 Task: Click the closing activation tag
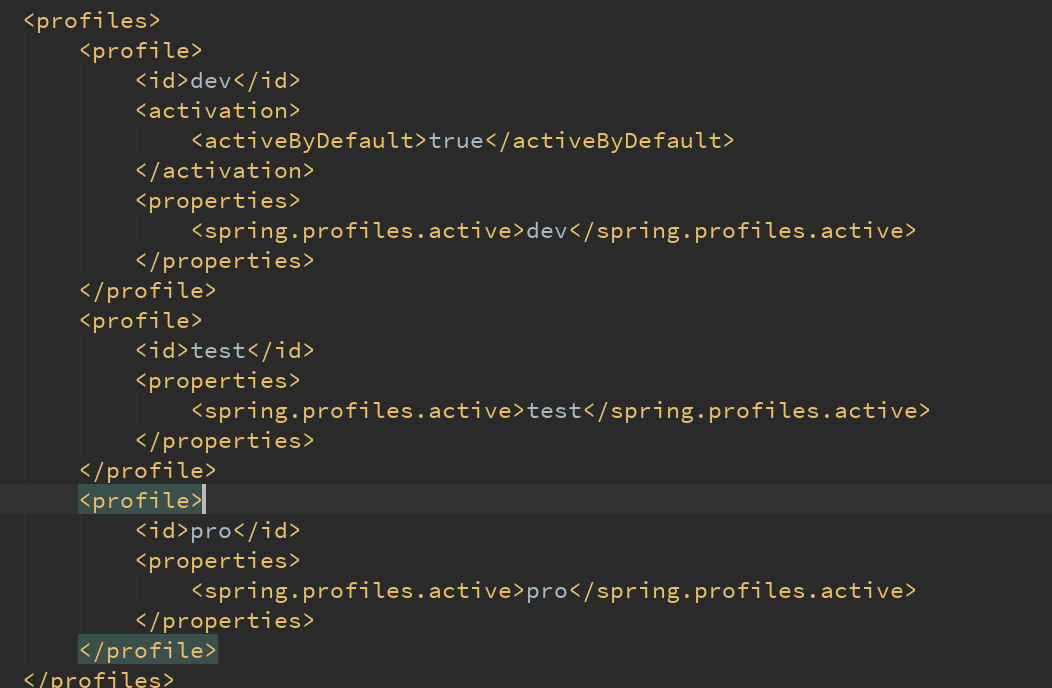click(224, 171)
